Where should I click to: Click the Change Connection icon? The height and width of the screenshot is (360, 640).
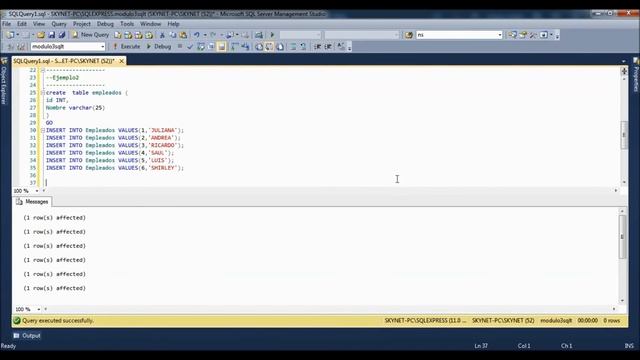(21, 47)
